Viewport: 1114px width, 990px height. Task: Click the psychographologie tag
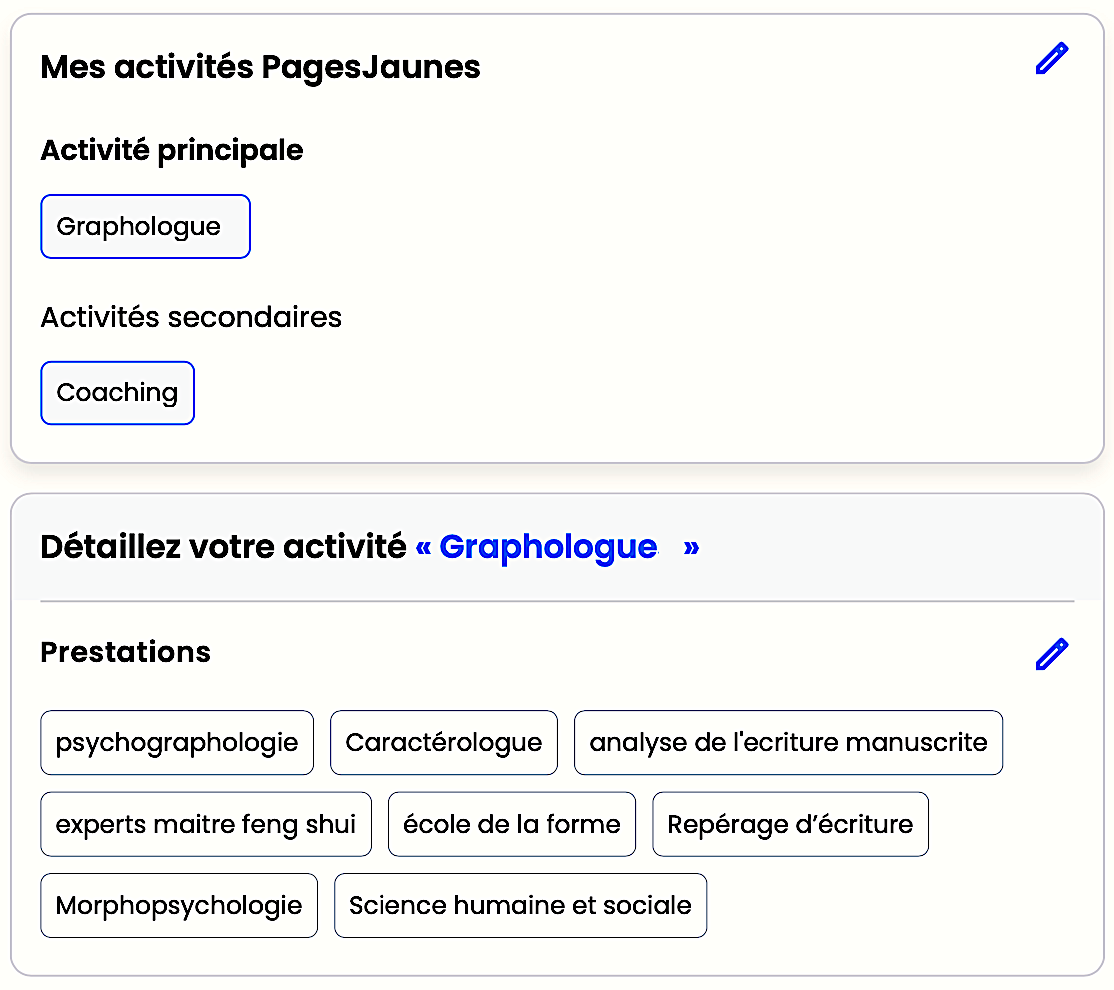177,743
